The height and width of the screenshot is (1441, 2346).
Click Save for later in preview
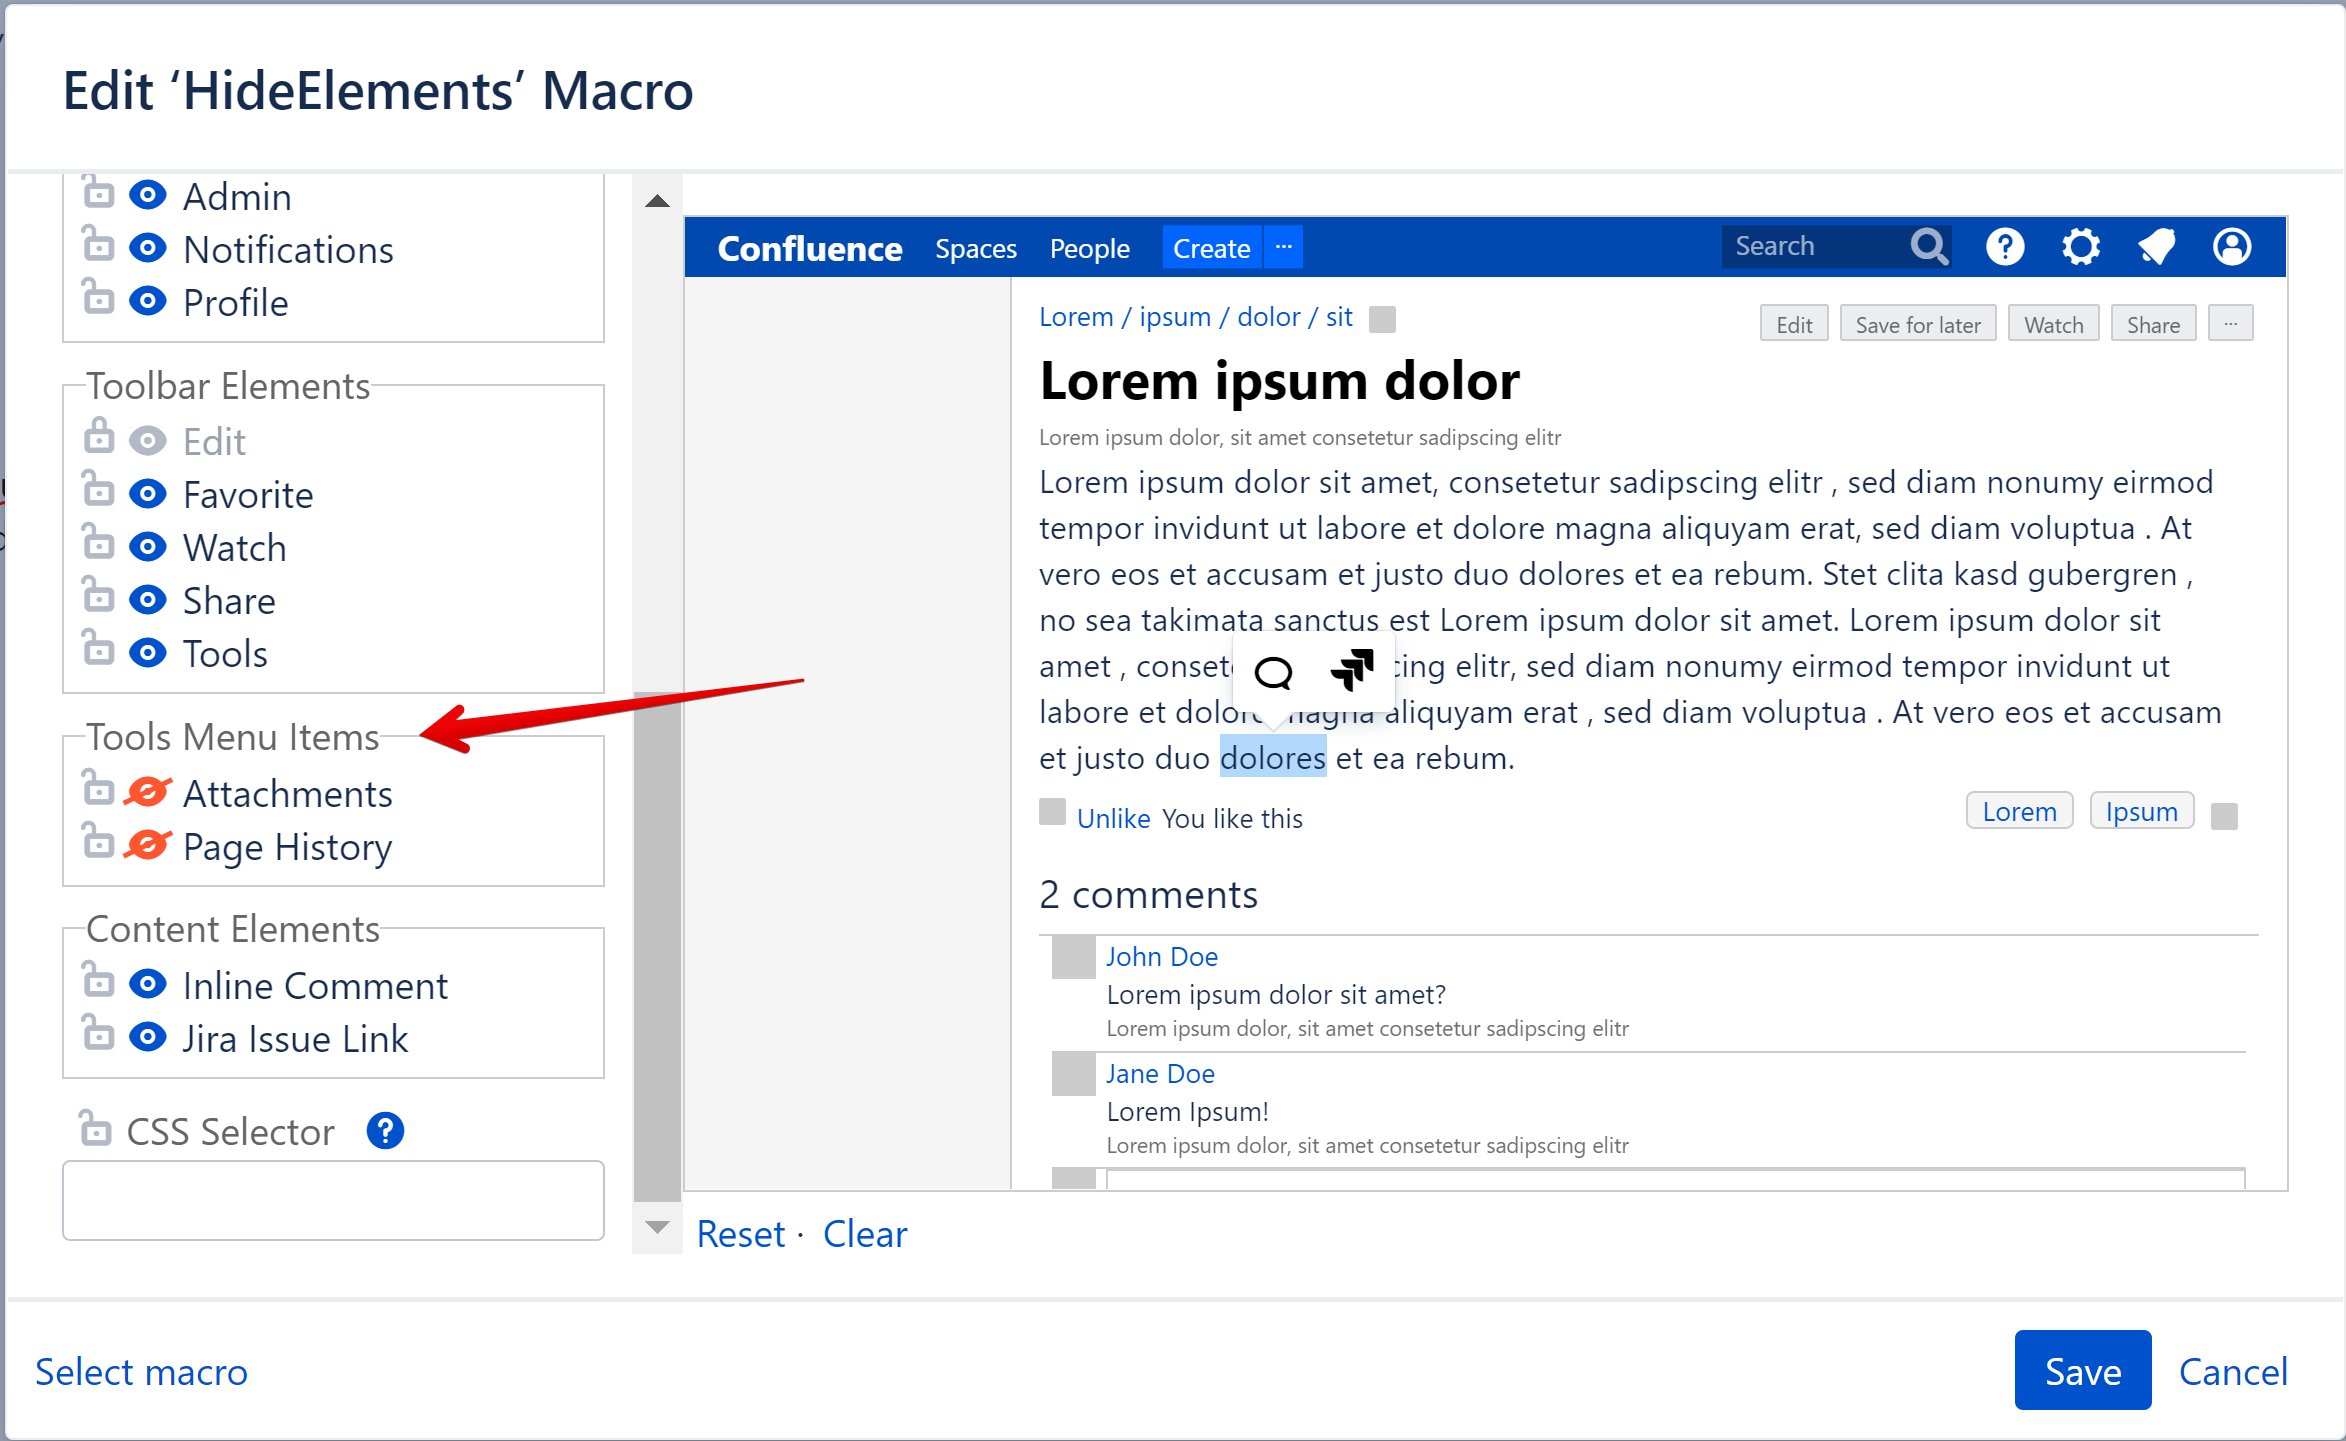tap(1917, 324)
